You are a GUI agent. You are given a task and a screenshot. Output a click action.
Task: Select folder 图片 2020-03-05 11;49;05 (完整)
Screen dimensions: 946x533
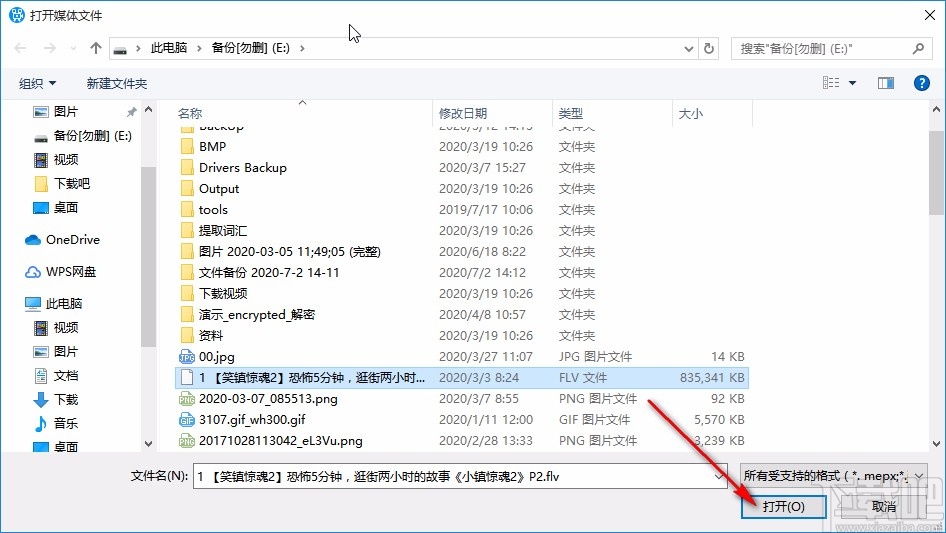[x=462, y=252]
